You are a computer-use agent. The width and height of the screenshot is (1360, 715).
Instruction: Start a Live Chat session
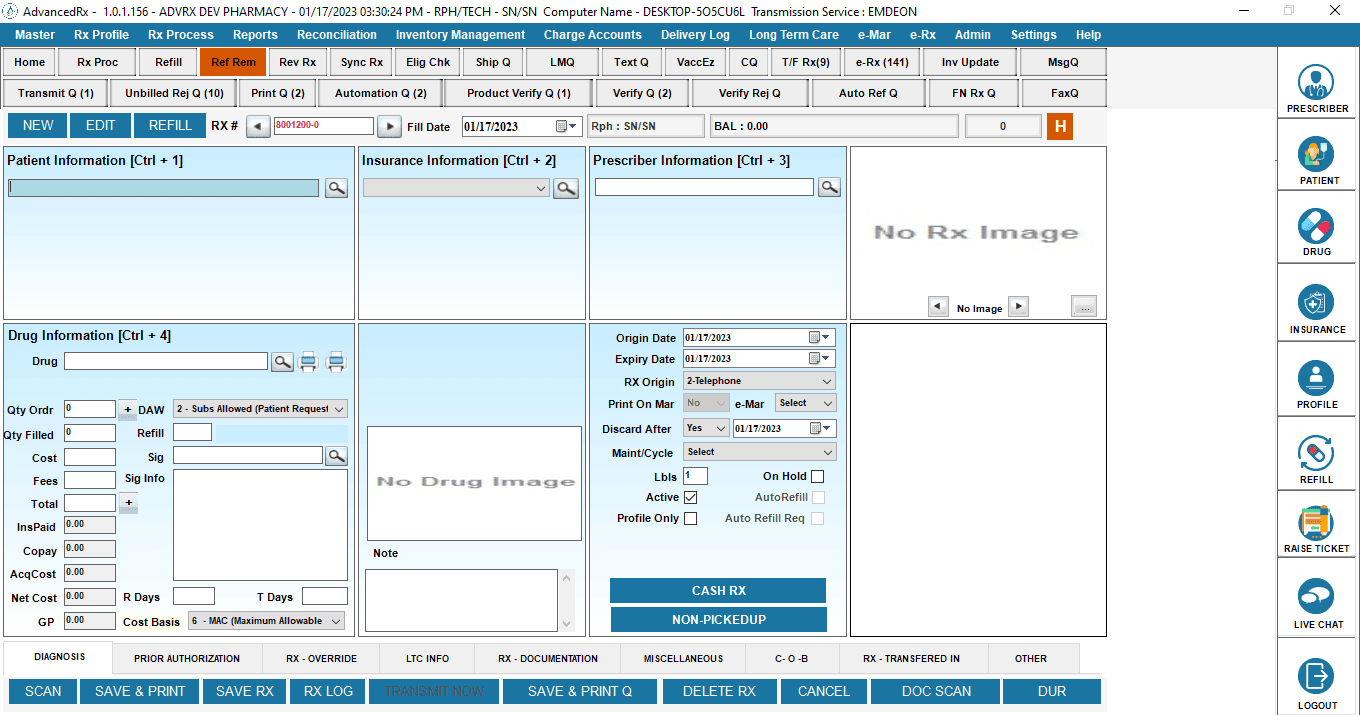pyautogui.click(x=1317, y=598)
